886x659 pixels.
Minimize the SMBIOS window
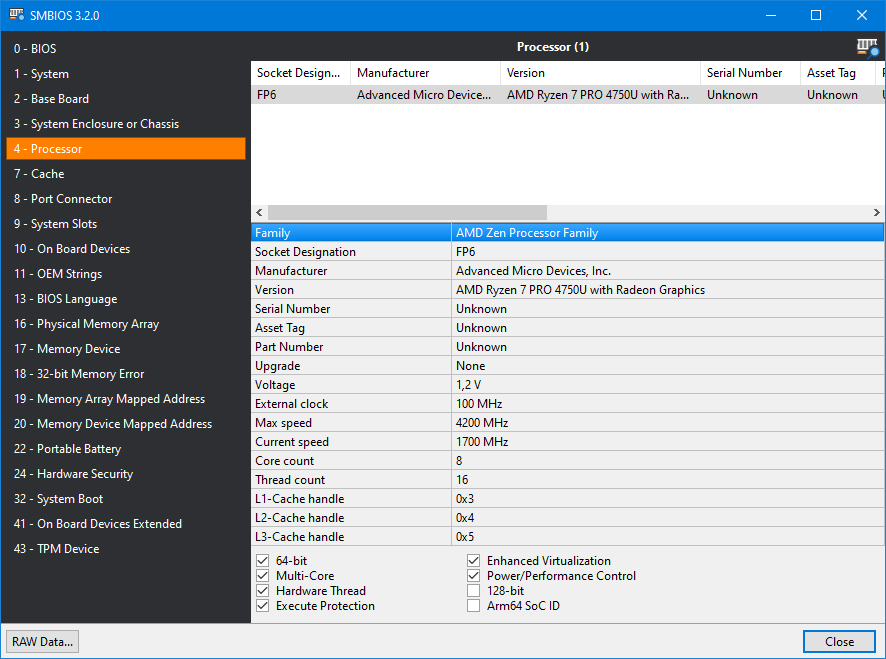[x=771, y=15]
